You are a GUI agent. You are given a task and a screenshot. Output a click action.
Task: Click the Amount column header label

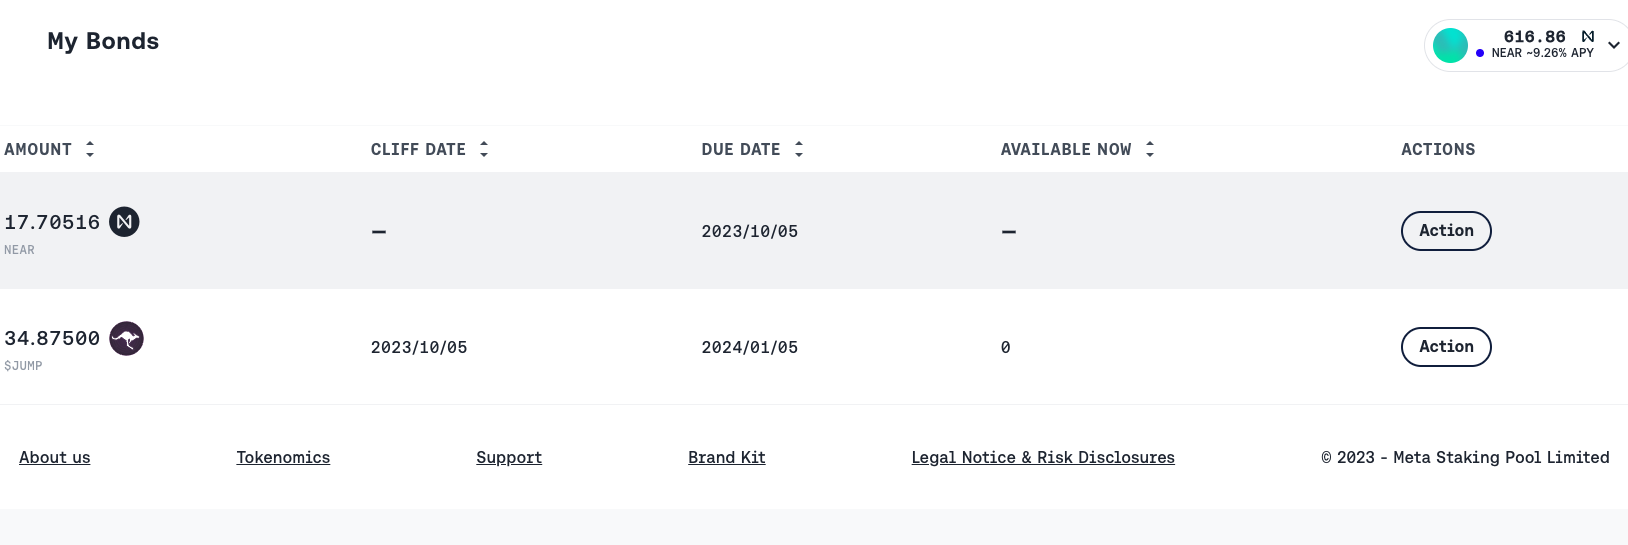tap(38, 149)
